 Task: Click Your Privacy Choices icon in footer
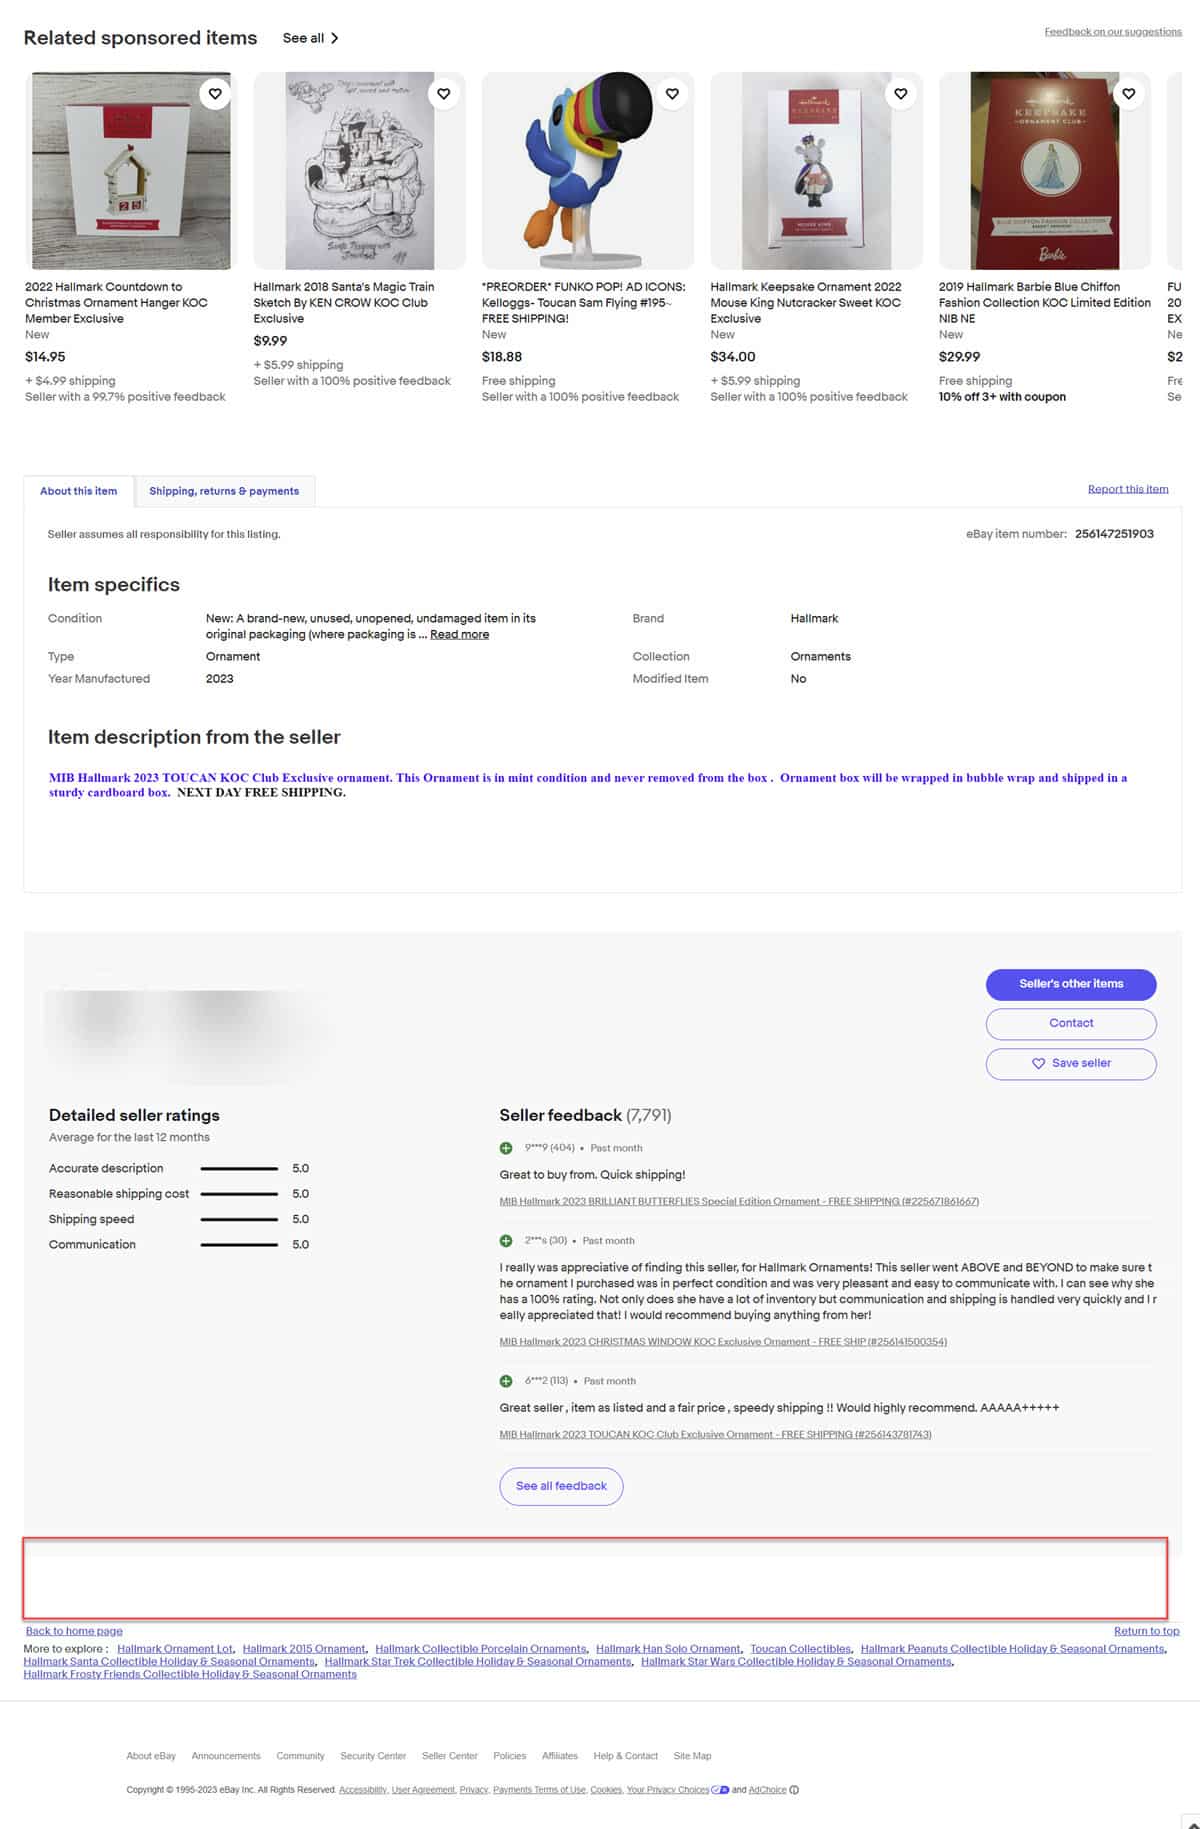point(720,1790)
